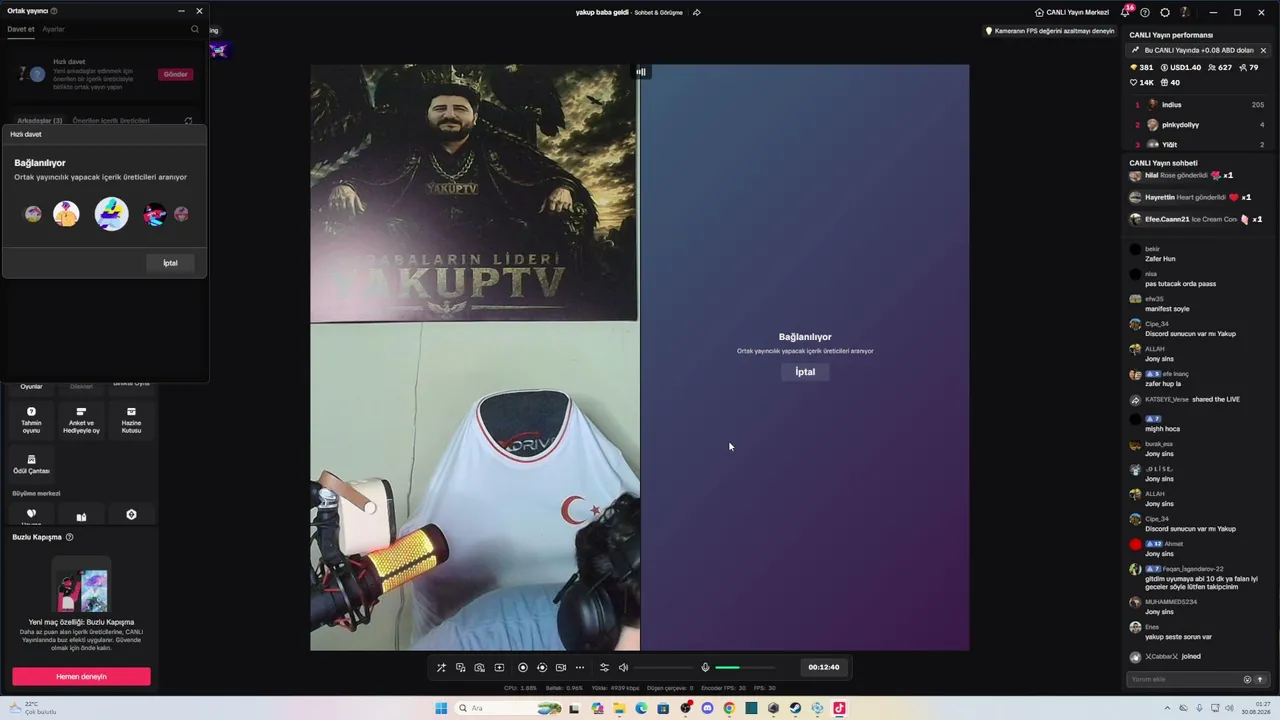Viewport: 1280px width, 720px height.
Task: Click the audio level icon above the preview
Action: [x=641, y=71]
